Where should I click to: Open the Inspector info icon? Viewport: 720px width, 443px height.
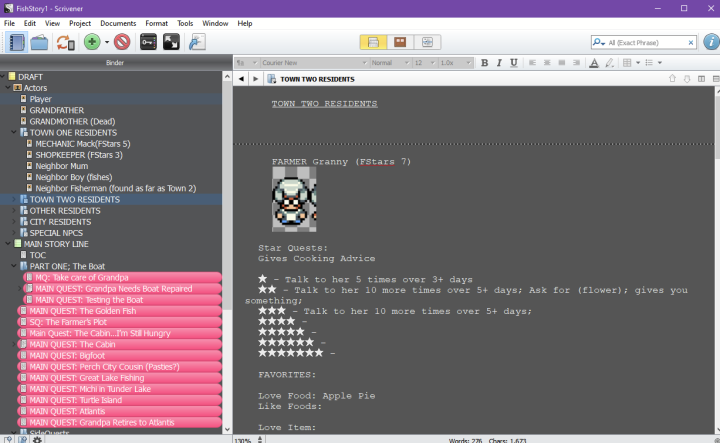711,42
